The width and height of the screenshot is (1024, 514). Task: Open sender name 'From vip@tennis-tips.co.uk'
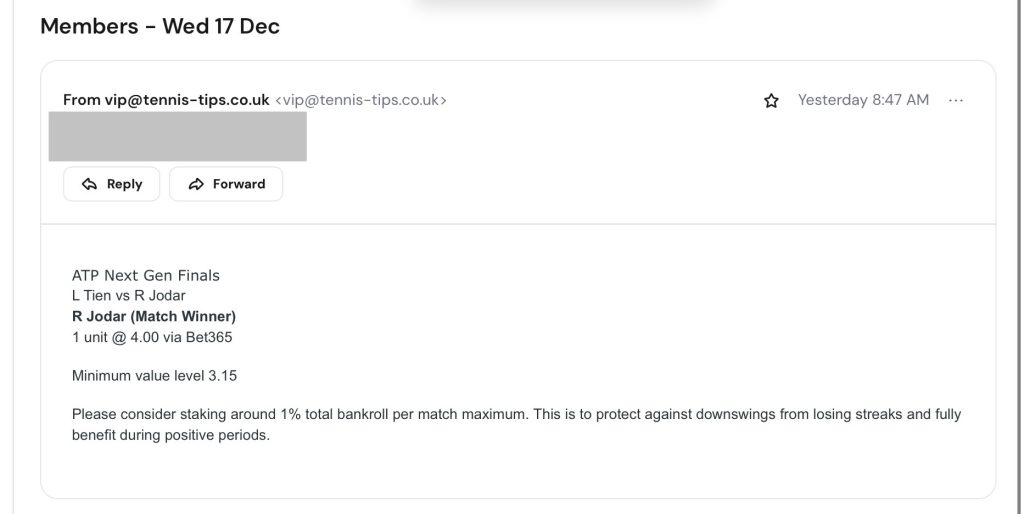coord(166,100)
